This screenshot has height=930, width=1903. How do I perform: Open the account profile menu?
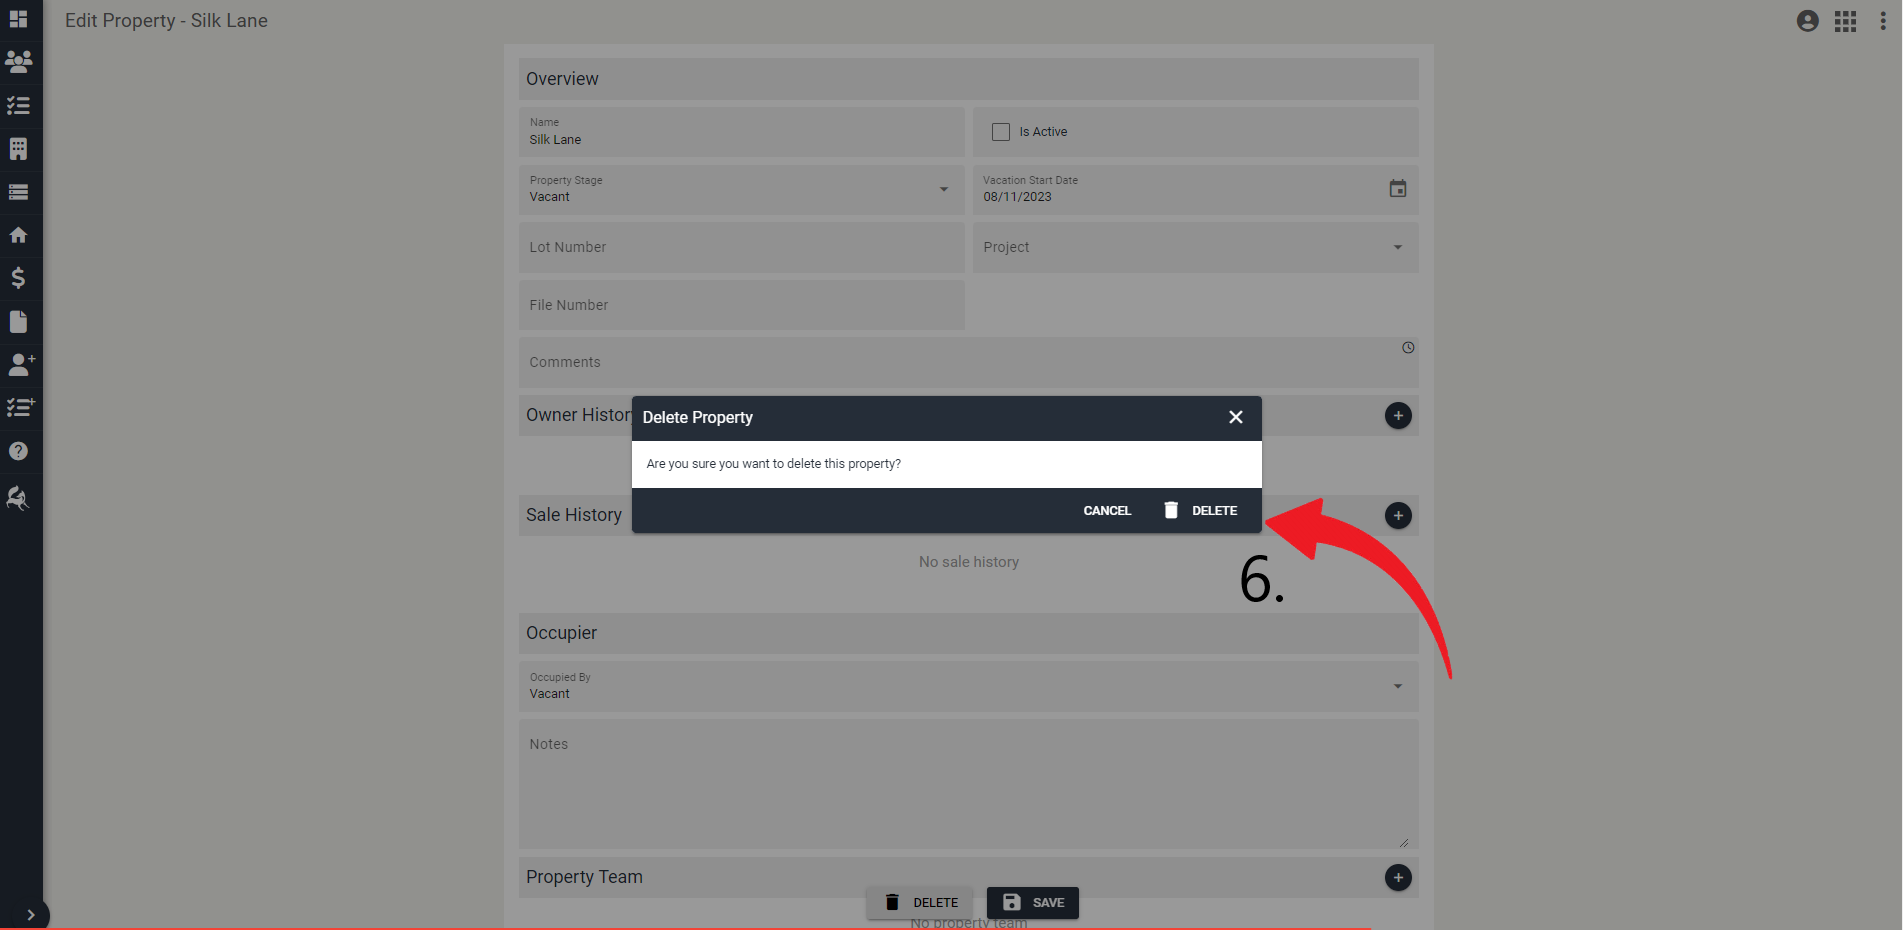coord(1807,20)
